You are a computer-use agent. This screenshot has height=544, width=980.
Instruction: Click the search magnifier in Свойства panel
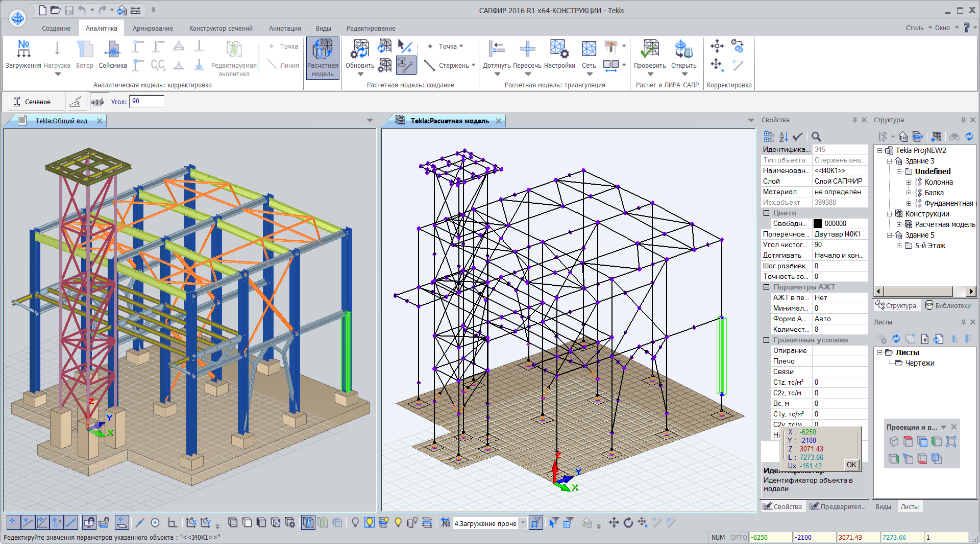click(816, 136)
